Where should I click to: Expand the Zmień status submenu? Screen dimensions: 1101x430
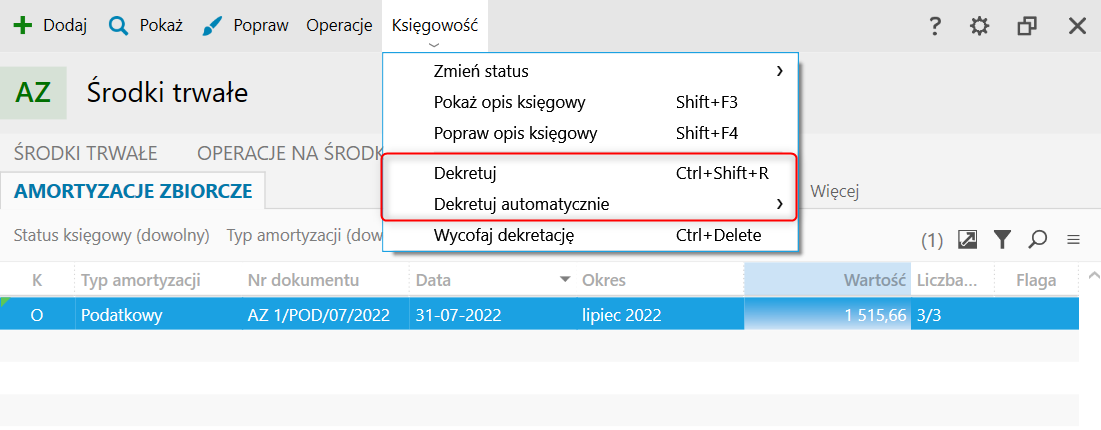pos(779,71)
